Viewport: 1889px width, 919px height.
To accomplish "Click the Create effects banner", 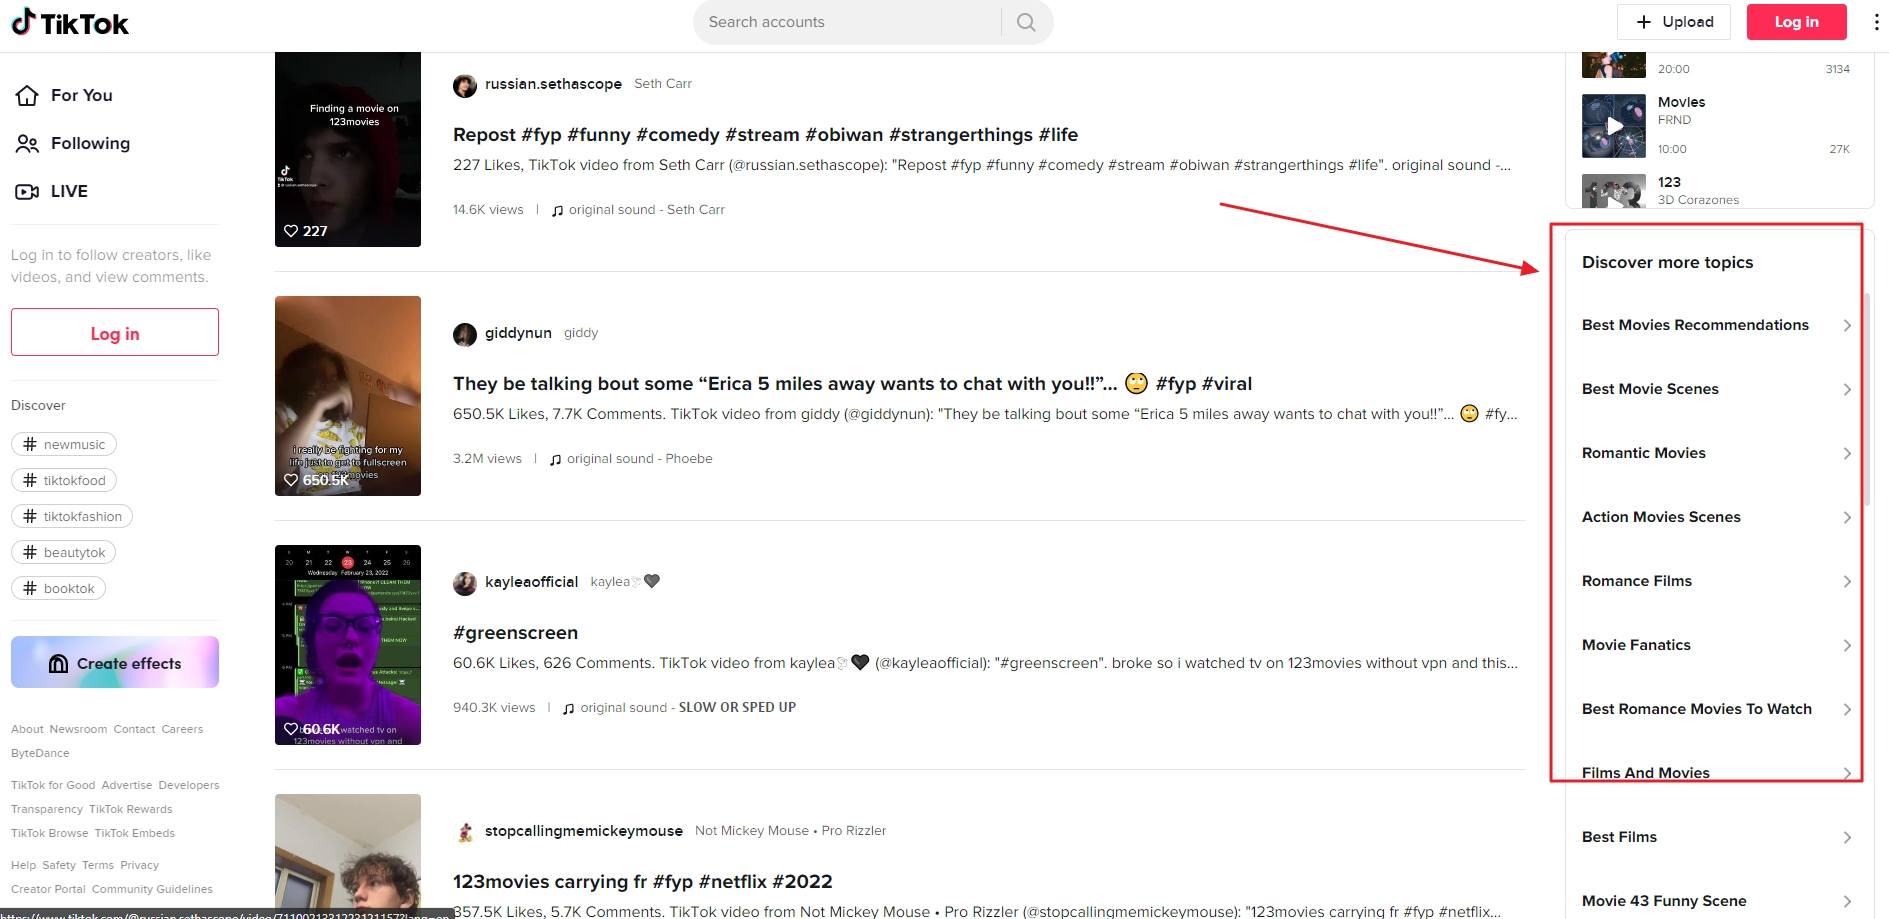I will tap(115, 662).
